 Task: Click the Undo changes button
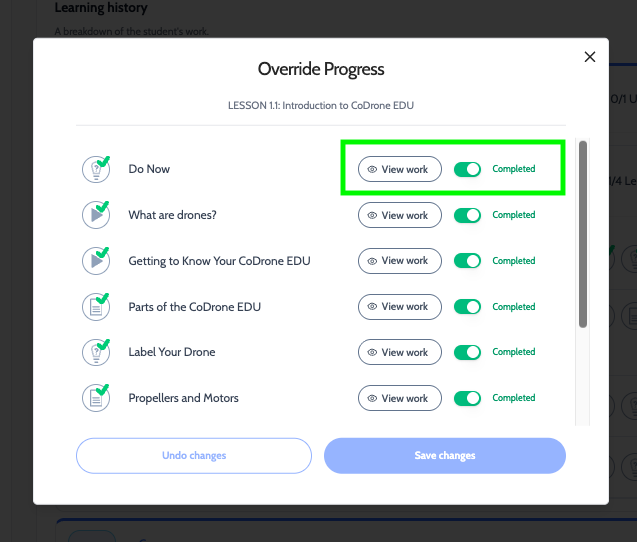pos(194,456)
